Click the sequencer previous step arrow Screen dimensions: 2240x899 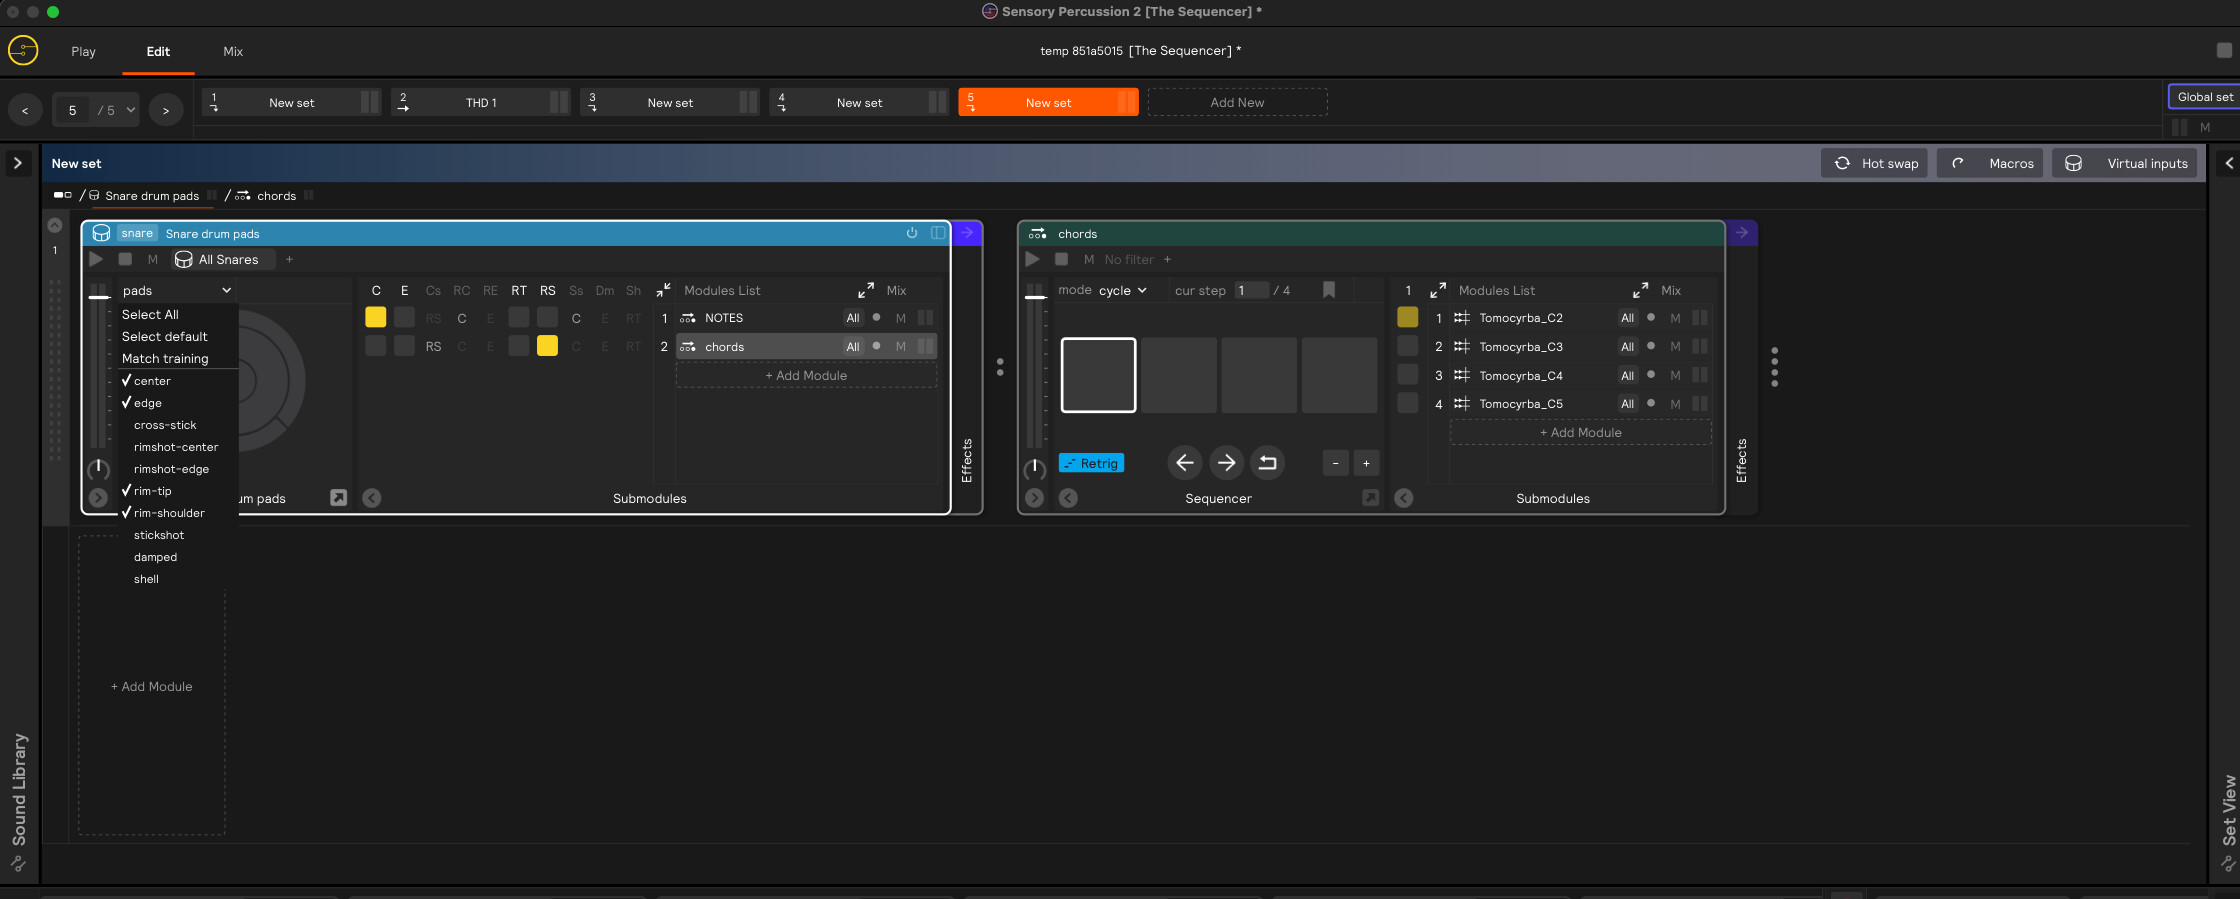click(x=1184, y=463)
